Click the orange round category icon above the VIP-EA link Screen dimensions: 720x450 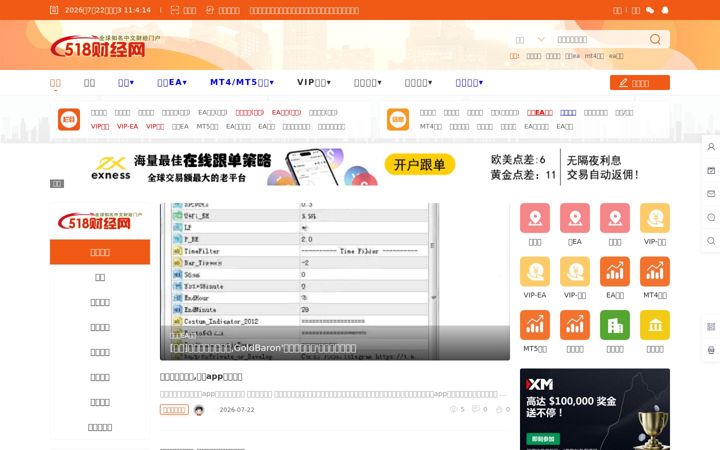(69, 119)
